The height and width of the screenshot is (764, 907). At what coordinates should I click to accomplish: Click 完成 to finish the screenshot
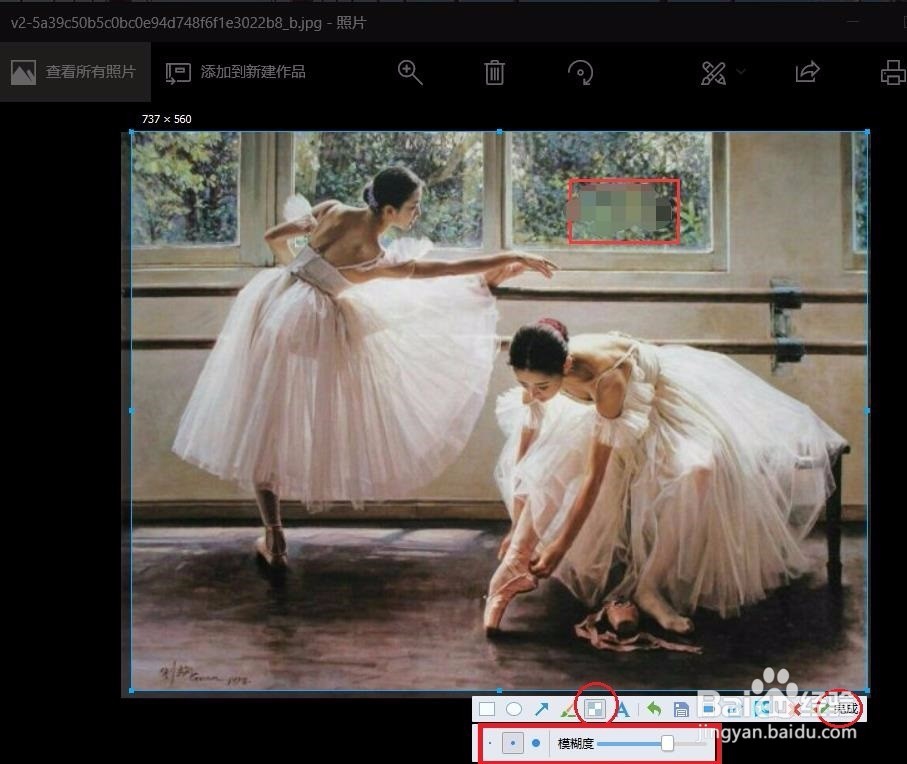click(x=840, y=708)
